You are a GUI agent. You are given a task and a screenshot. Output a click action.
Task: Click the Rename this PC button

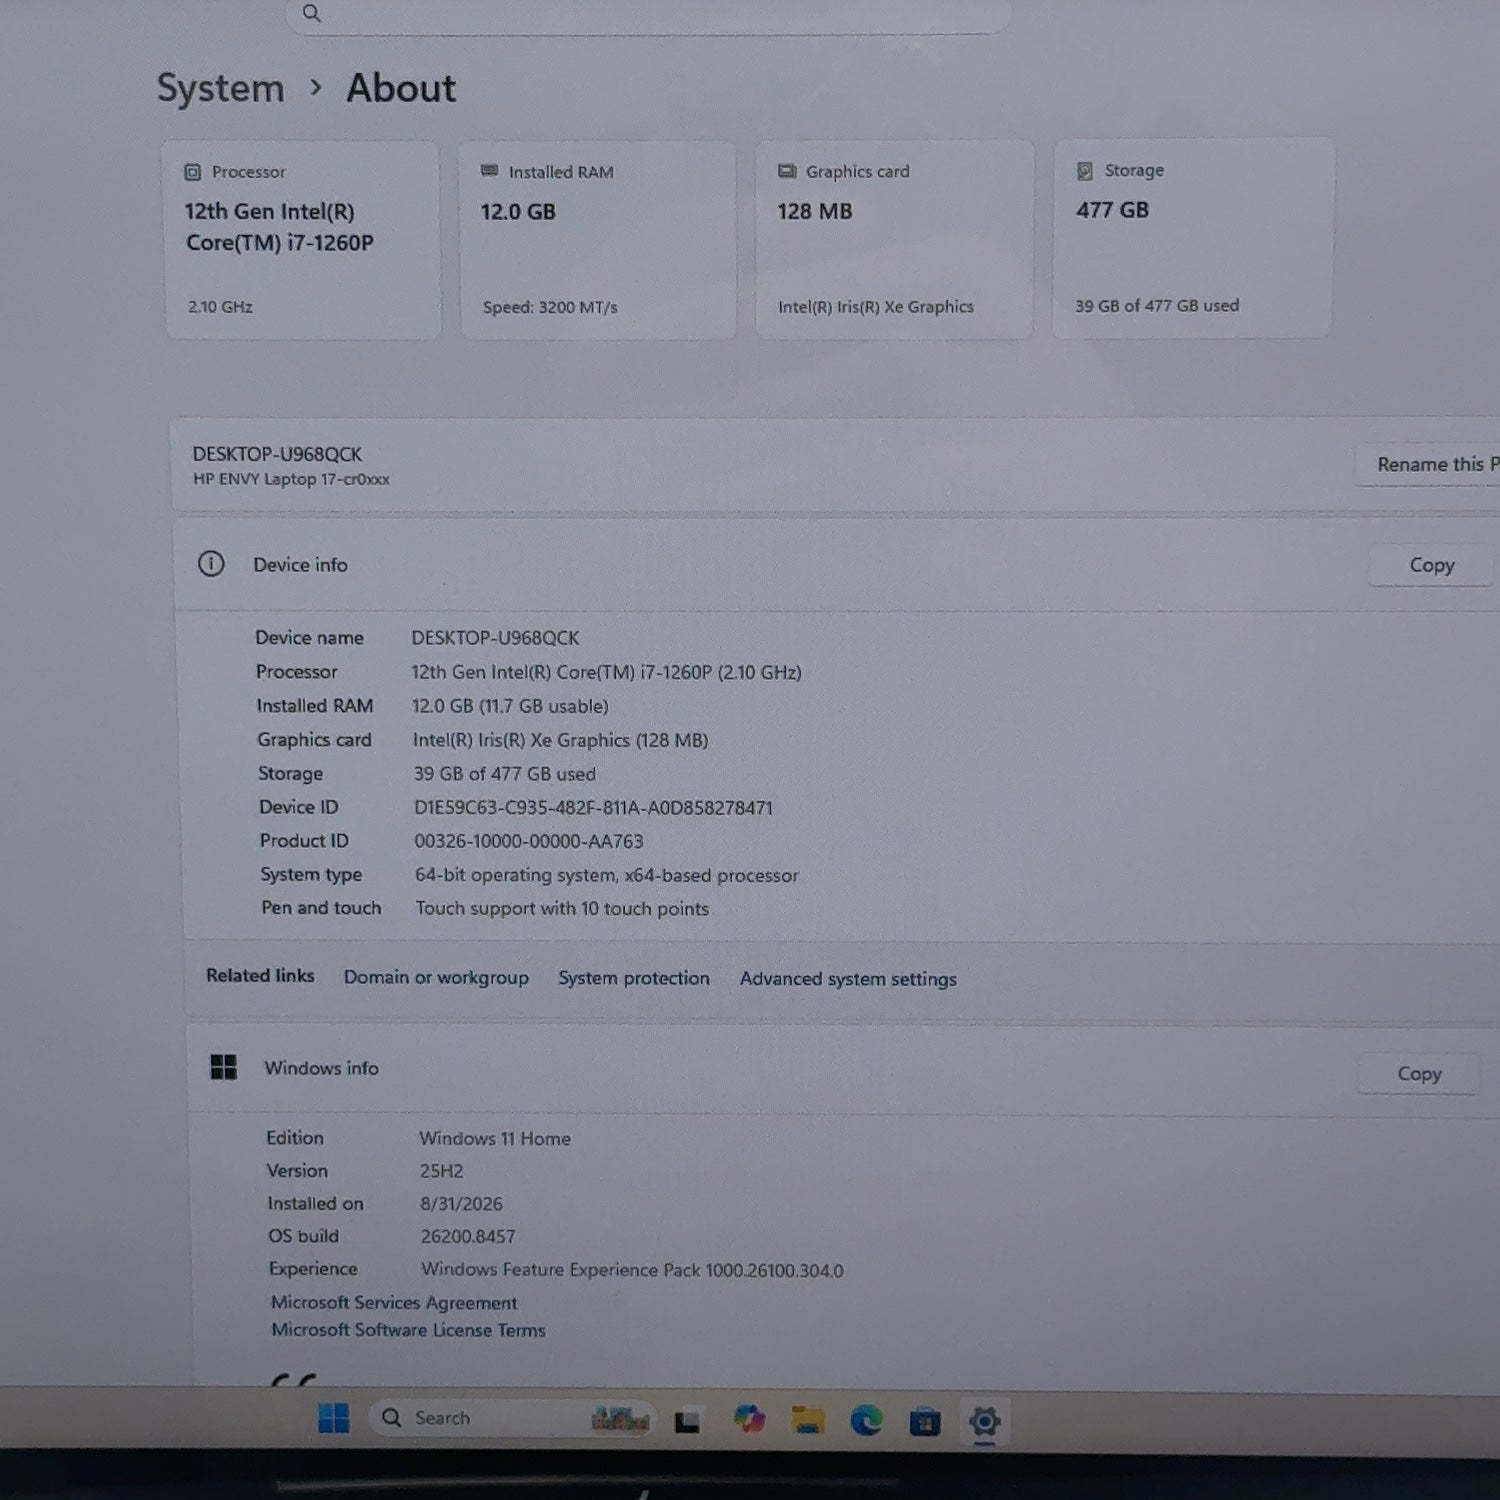1428,465
